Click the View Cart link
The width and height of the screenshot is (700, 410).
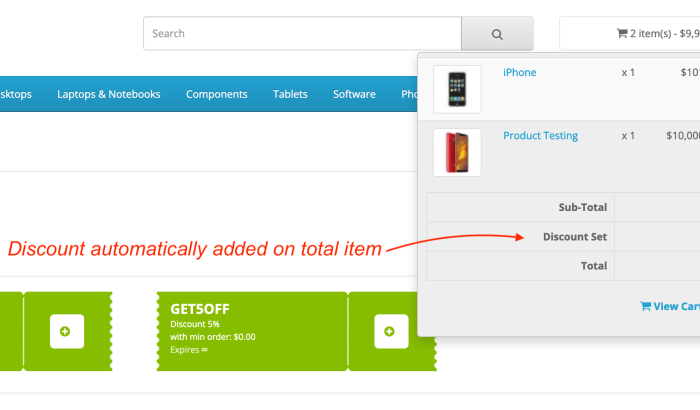[670, 306]
